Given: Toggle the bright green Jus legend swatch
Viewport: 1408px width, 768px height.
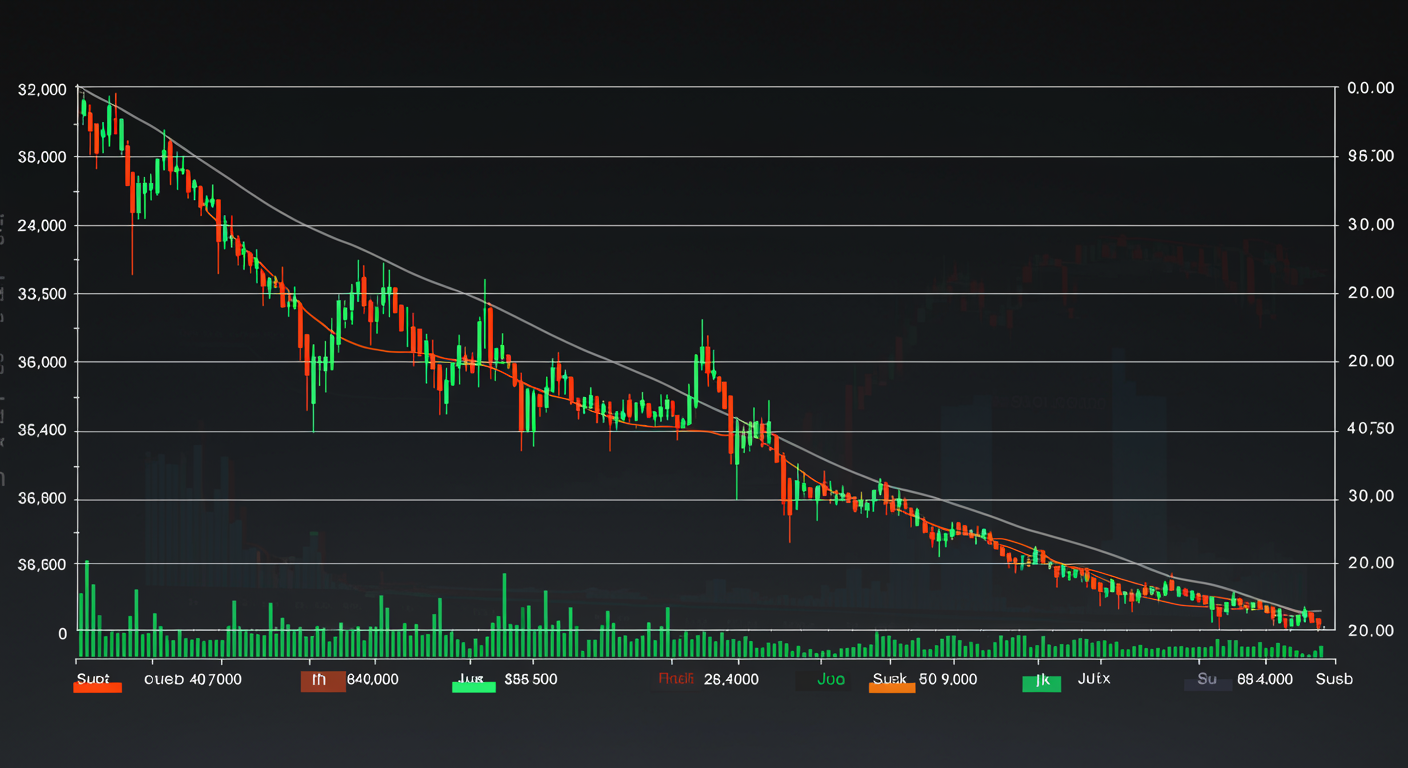Looking at the screenshot, I should coord(474,685).
